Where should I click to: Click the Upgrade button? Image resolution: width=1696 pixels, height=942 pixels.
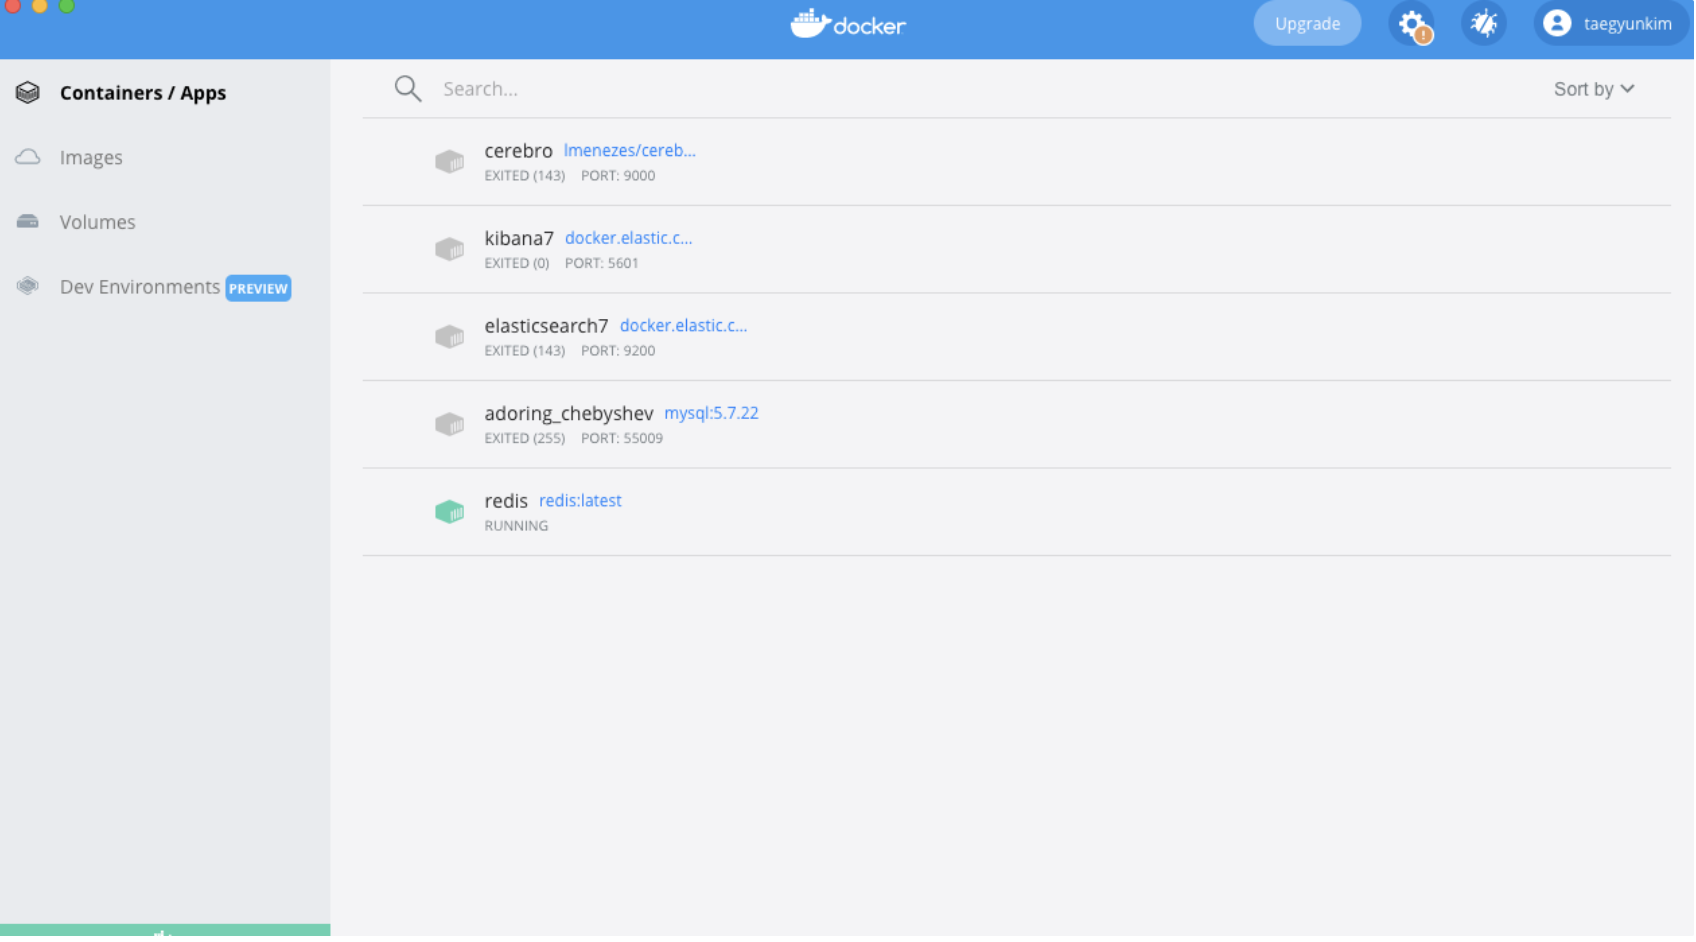(1309, 24)
